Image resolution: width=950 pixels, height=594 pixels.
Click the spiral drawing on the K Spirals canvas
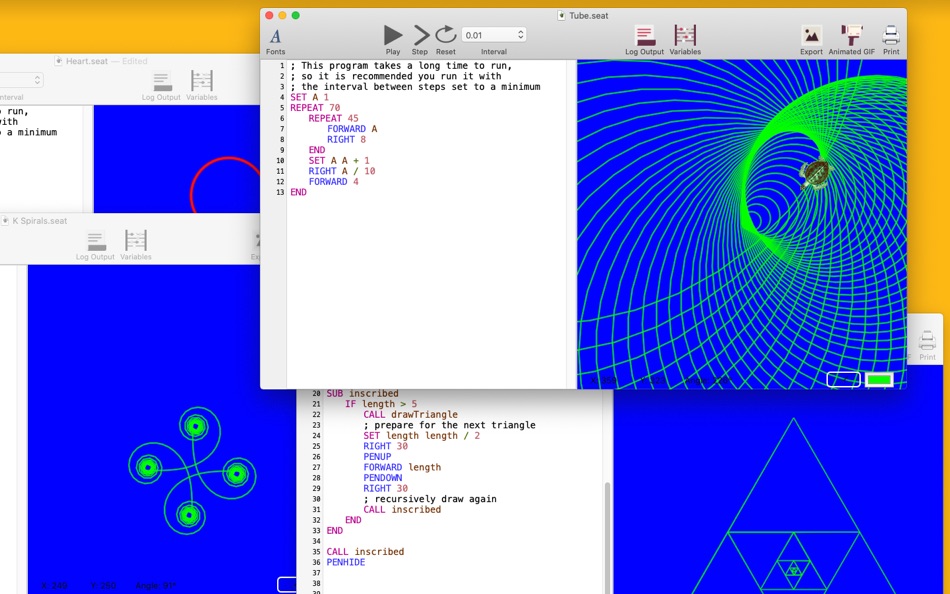pyautogui.click(x=192, y=471)
